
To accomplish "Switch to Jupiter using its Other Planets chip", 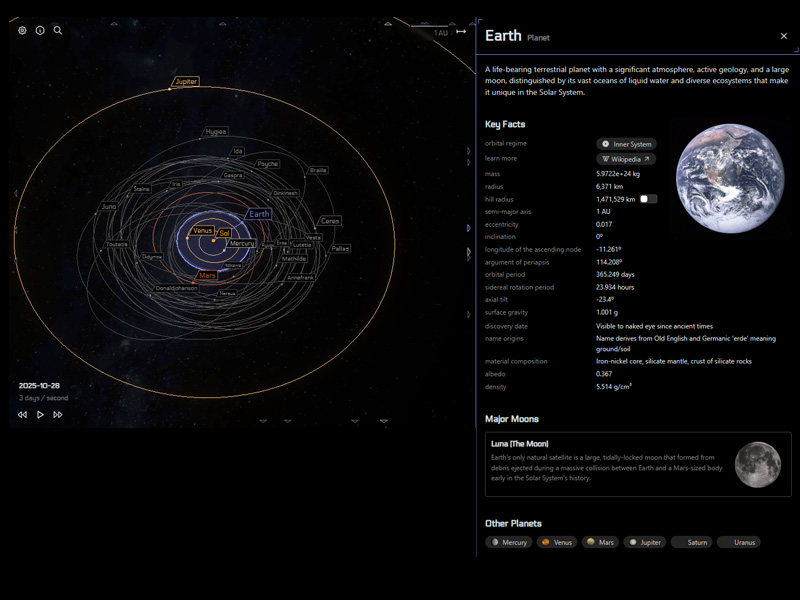I will click(x=644, y=542).
